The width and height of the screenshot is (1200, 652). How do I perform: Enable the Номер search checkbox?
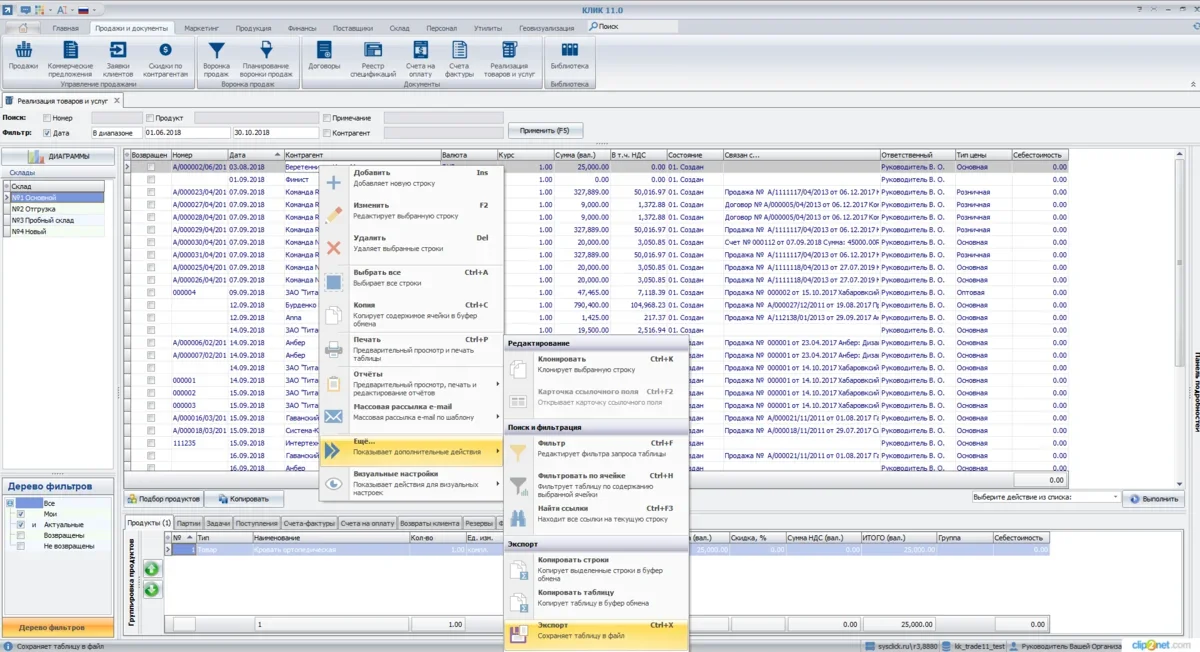[x=46, y=118]
